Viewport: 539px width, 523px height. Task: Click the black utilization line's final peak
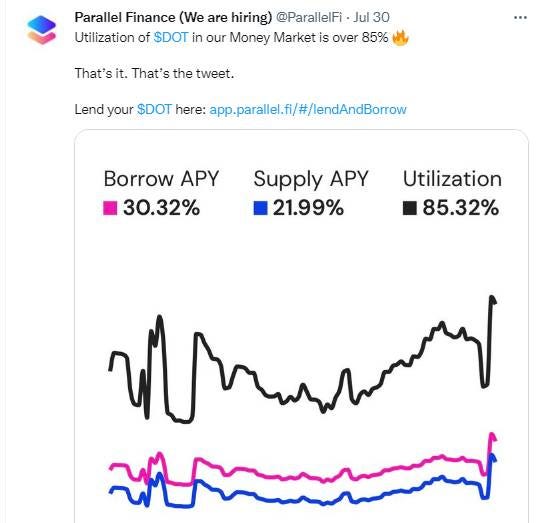point(492,297)
